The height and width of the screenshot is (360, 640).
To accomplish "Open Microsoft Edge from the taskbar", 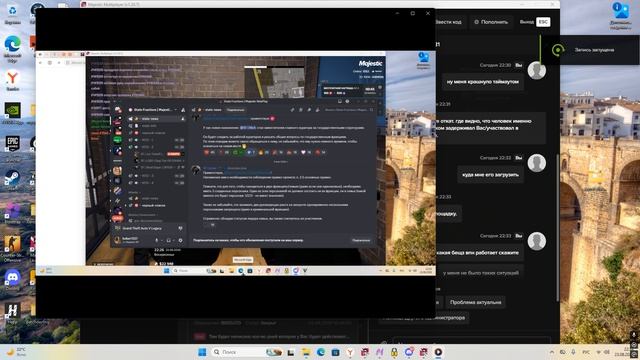I will click(321, 352).
